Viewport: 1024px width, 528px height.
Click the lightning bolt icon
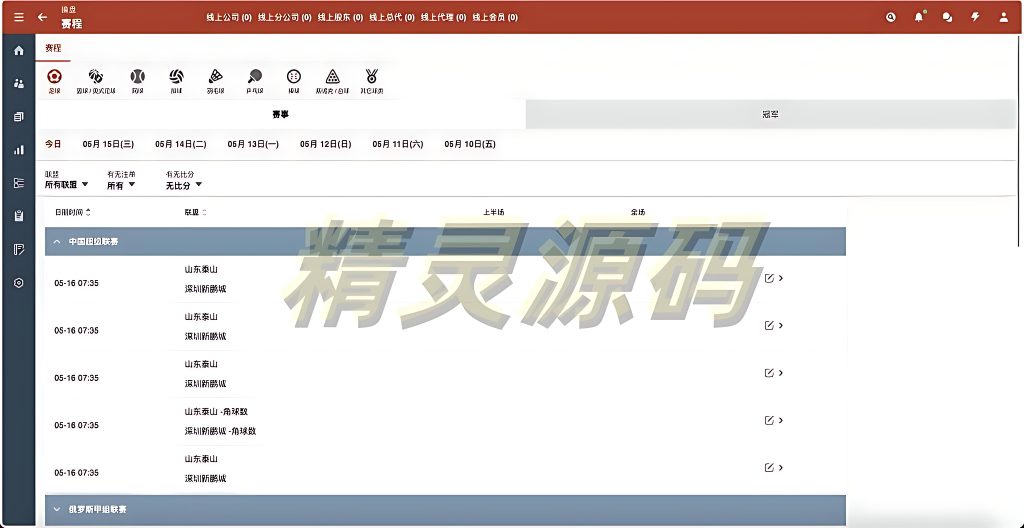[975, 18]
